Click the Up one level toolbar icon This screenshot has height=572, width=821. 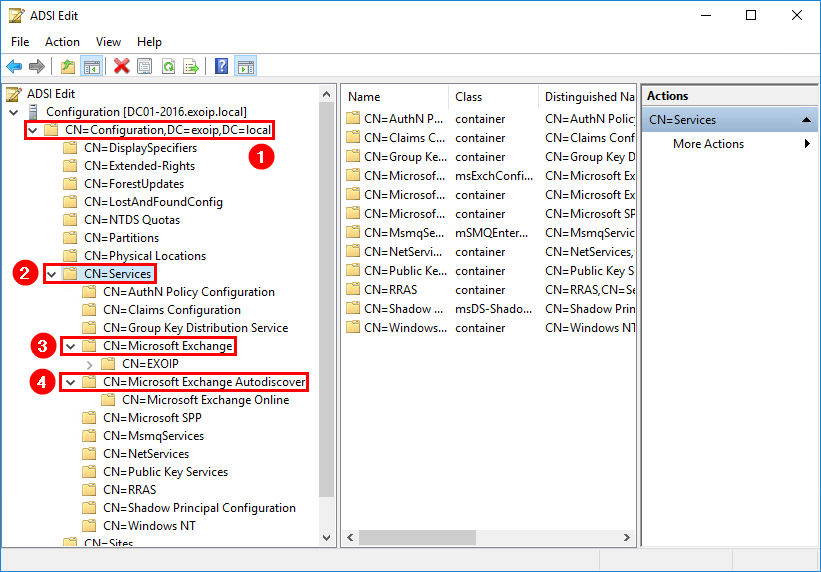tap(68, 67)
